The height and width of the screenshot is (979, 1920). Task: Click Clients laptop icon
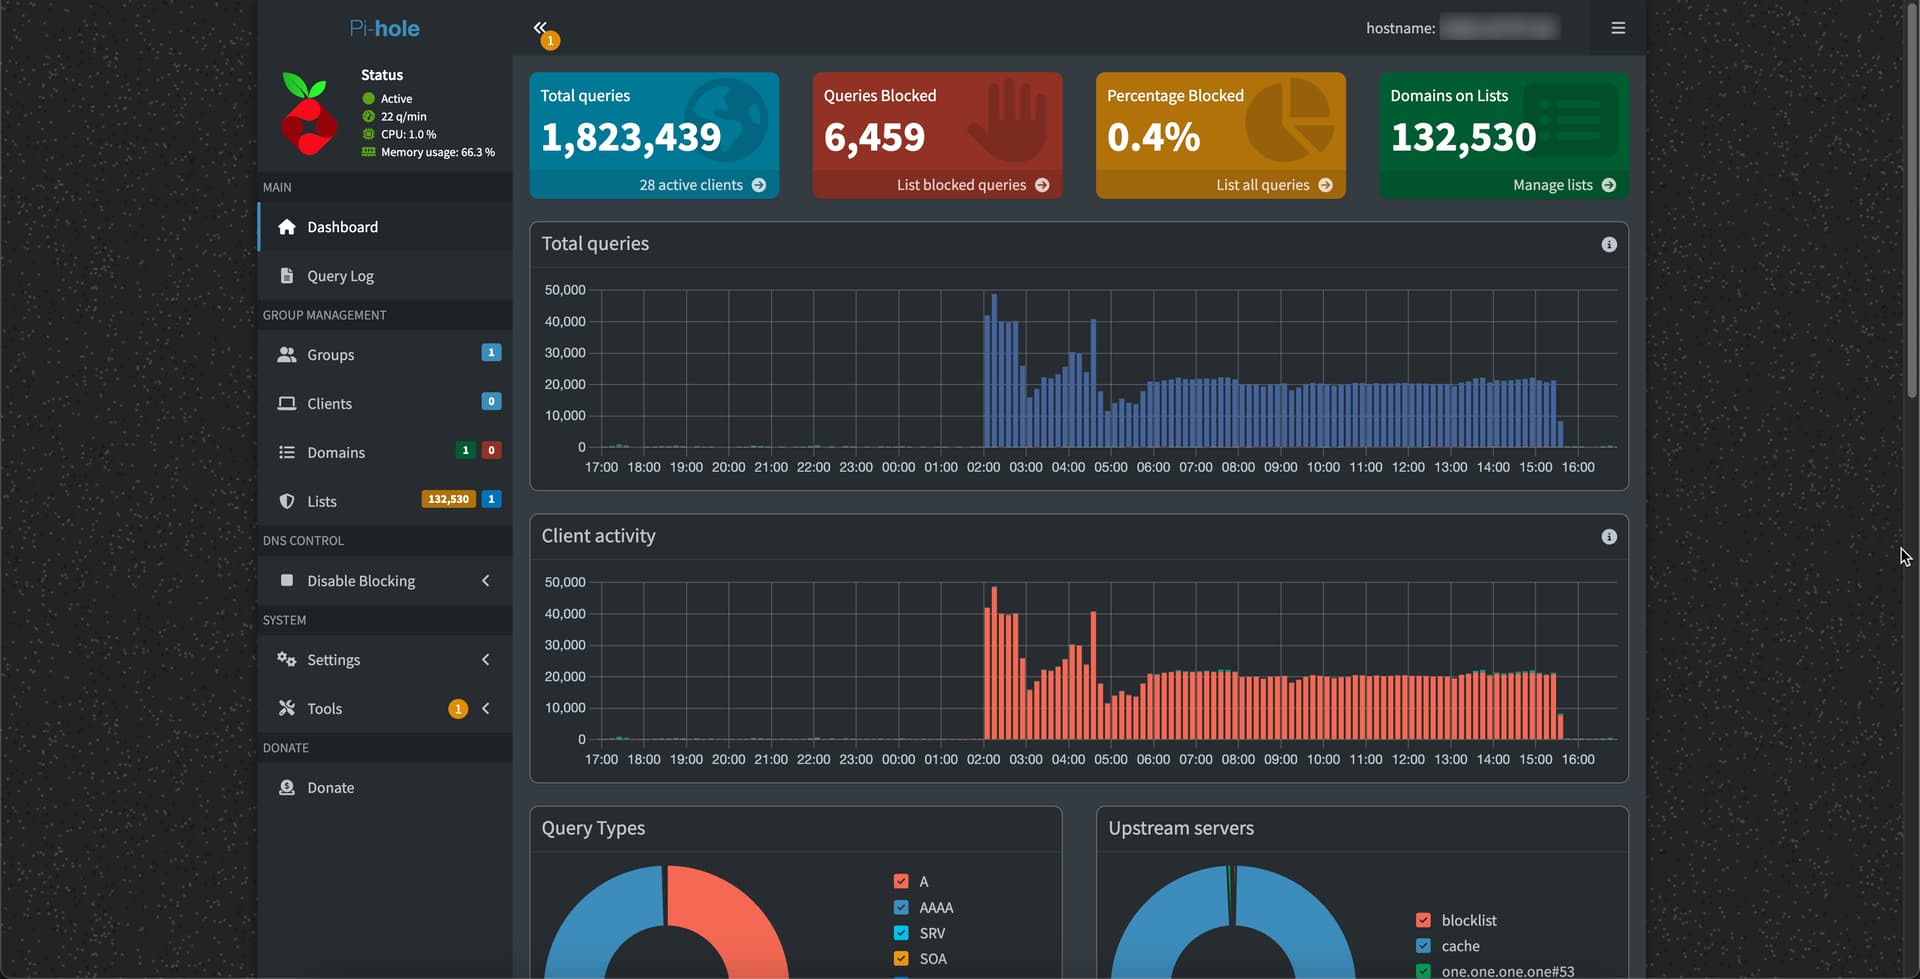click(287, 404)
